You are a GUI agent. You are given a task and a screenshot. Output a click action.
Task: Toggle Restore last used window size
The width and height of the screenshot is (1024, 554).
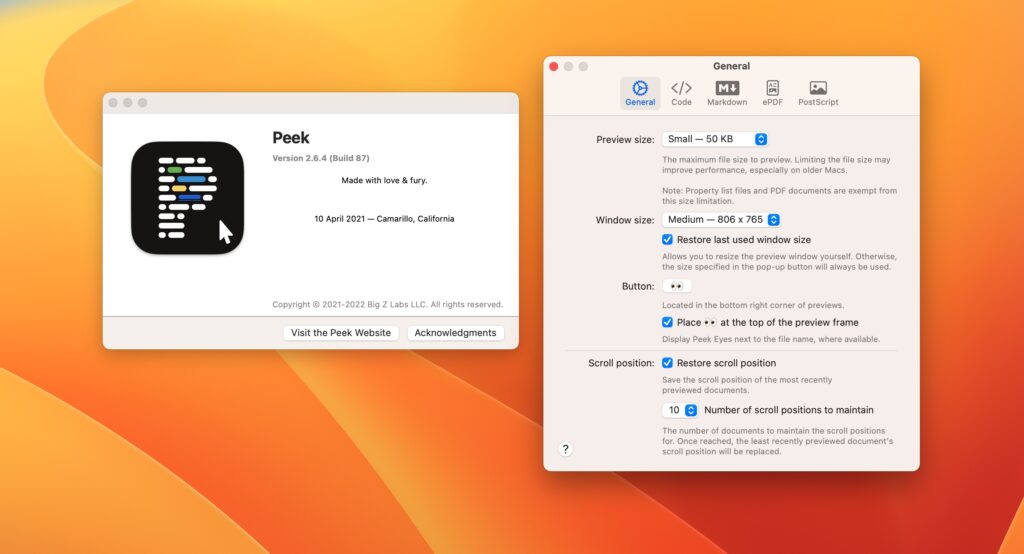tap(667, 240)
